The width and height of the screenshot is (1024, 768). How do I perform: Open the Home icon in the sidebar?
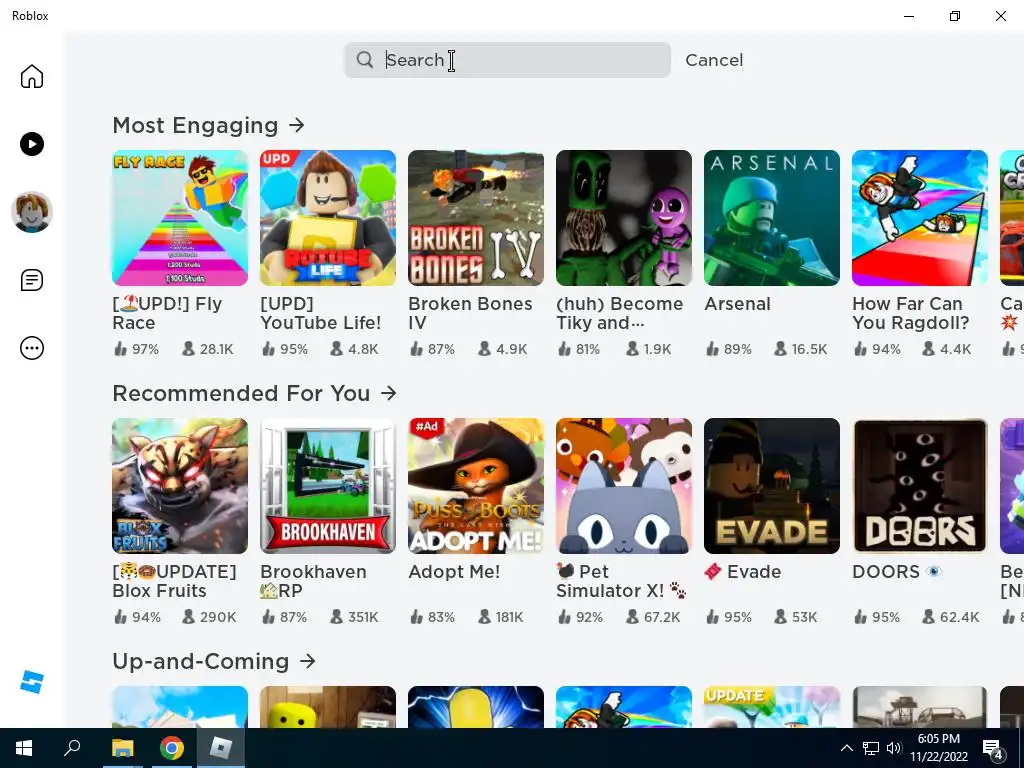pyautogui.click(x=31, y=76)
